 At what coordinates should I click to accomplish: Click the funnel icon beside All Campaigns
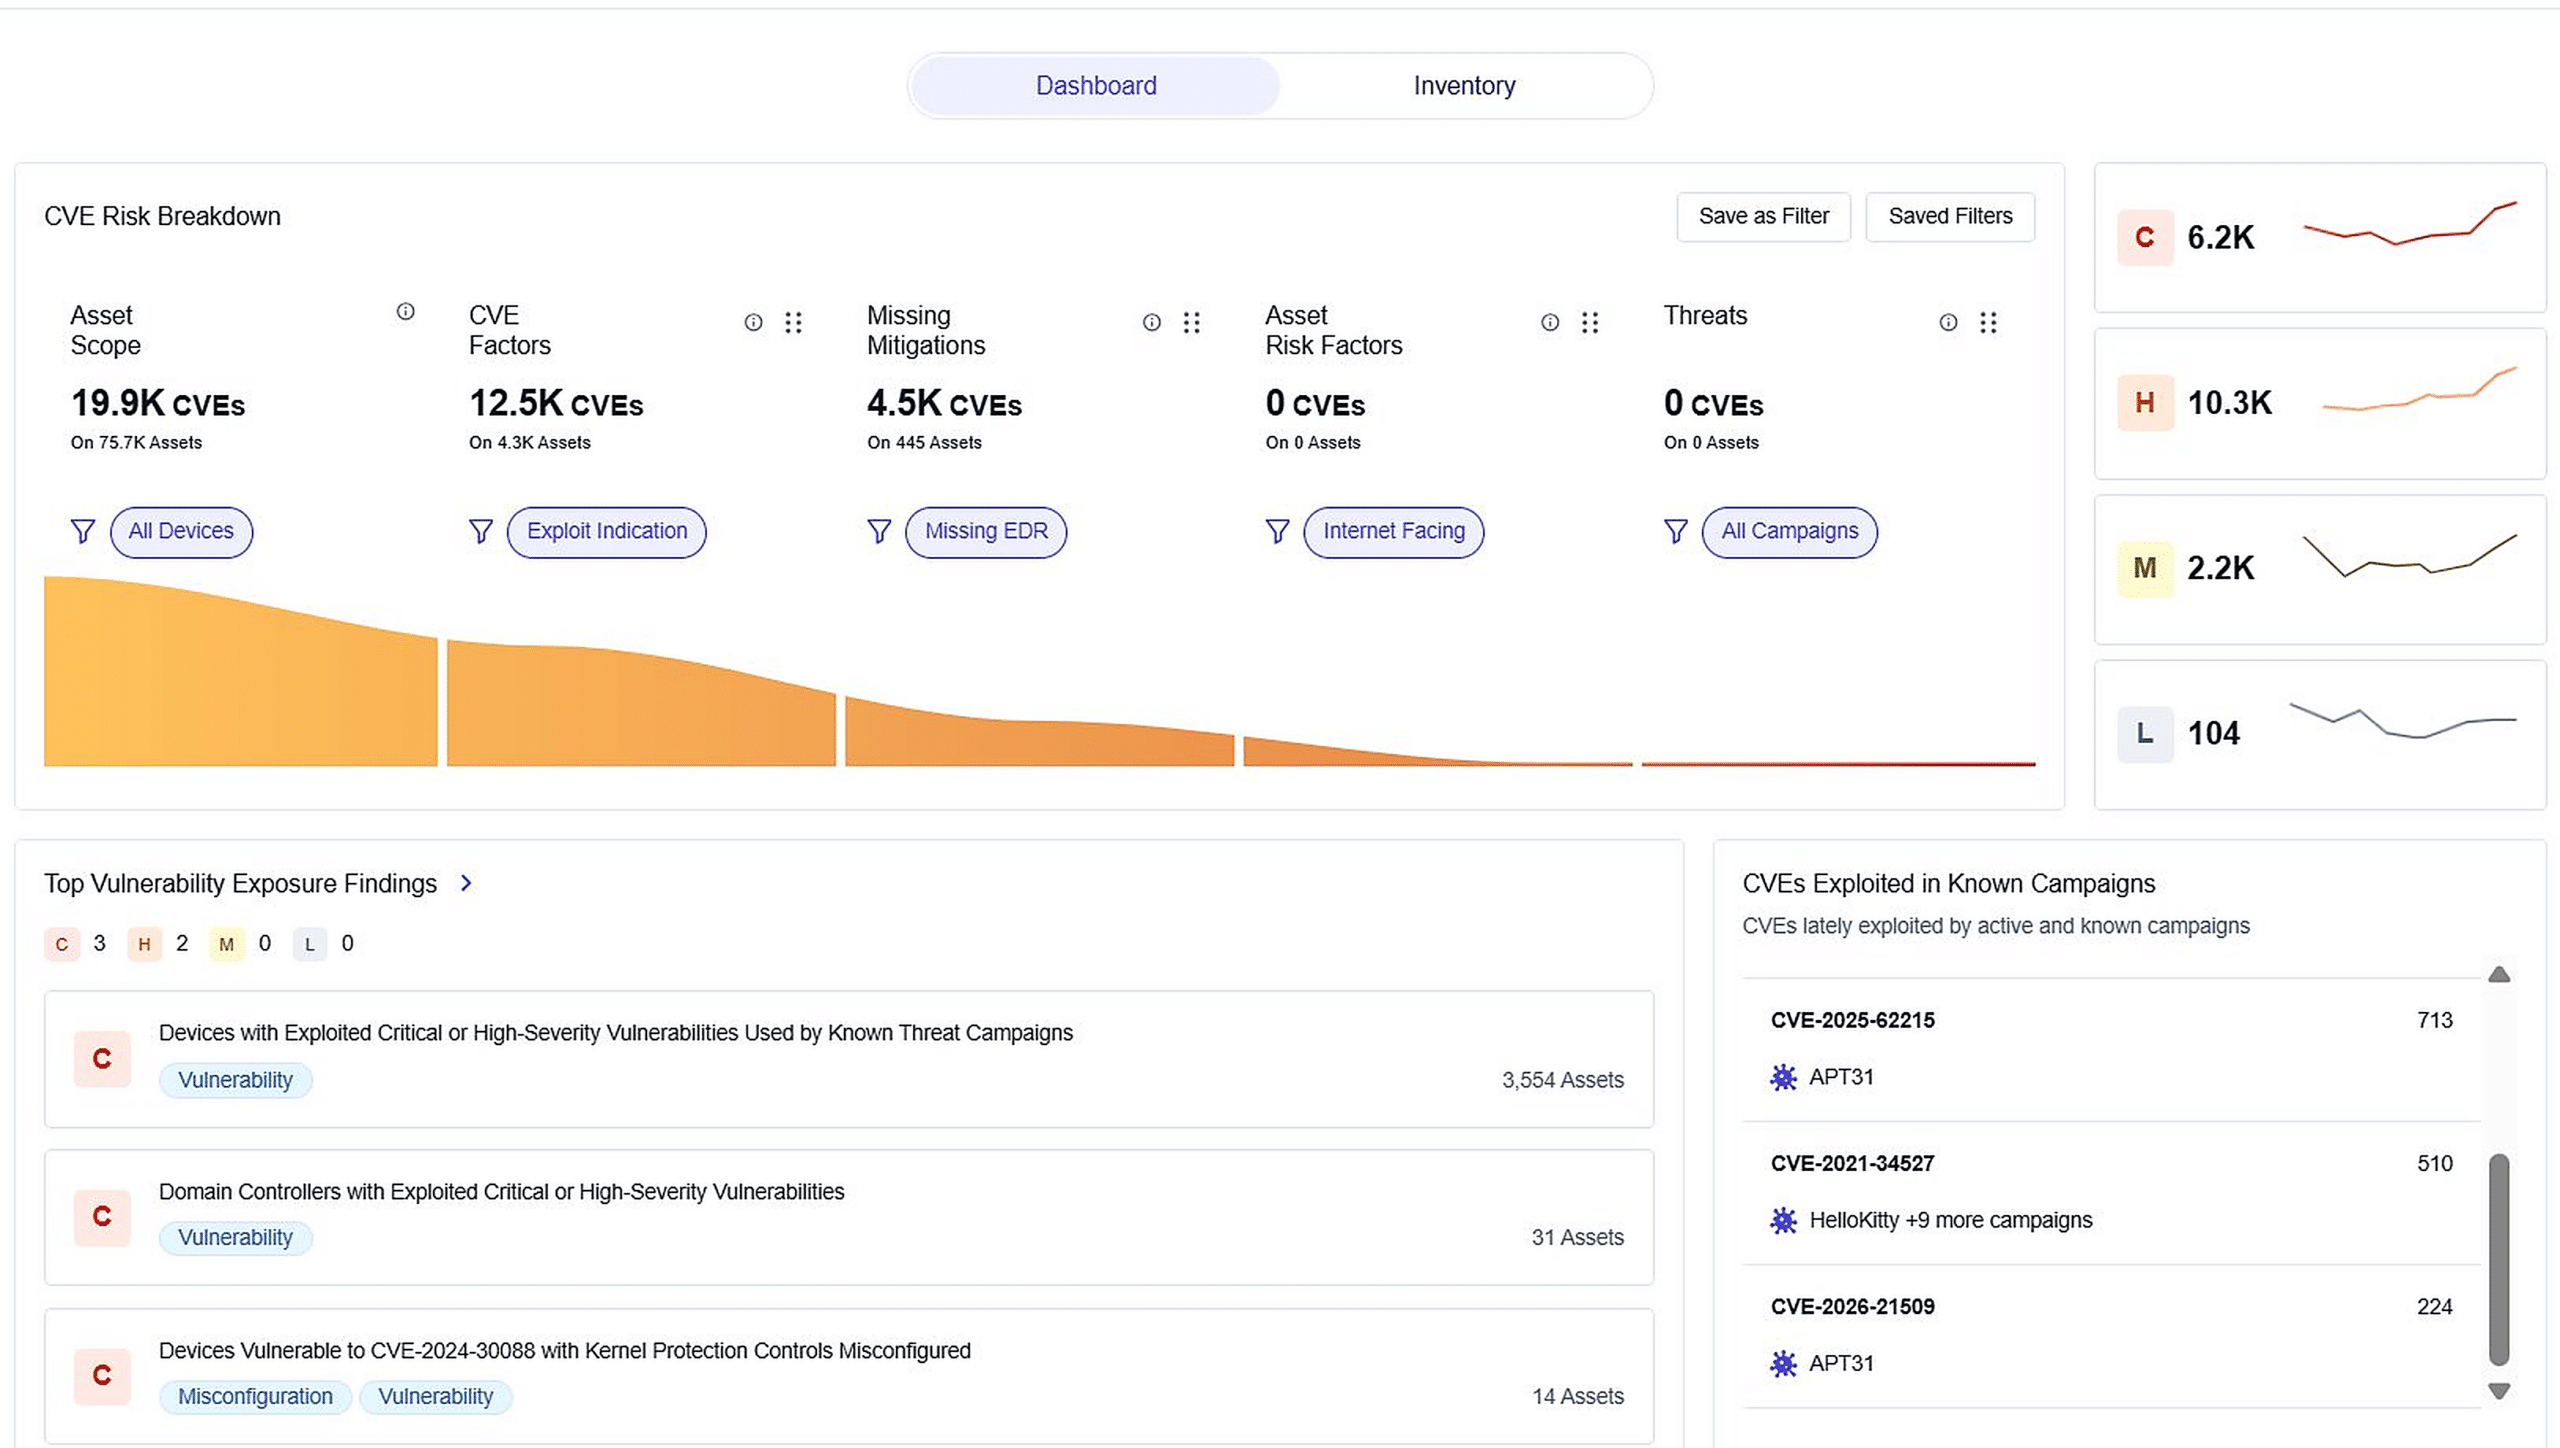coord(1676,531)
